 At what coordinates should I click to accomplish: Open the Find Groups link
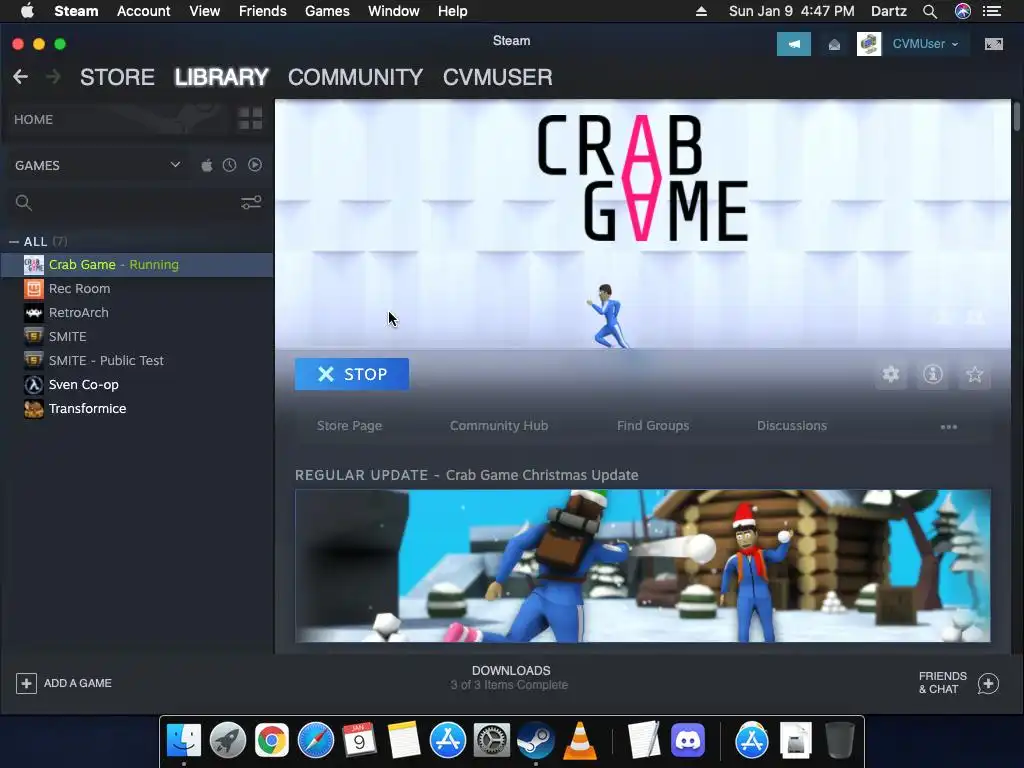coord(653,426)
